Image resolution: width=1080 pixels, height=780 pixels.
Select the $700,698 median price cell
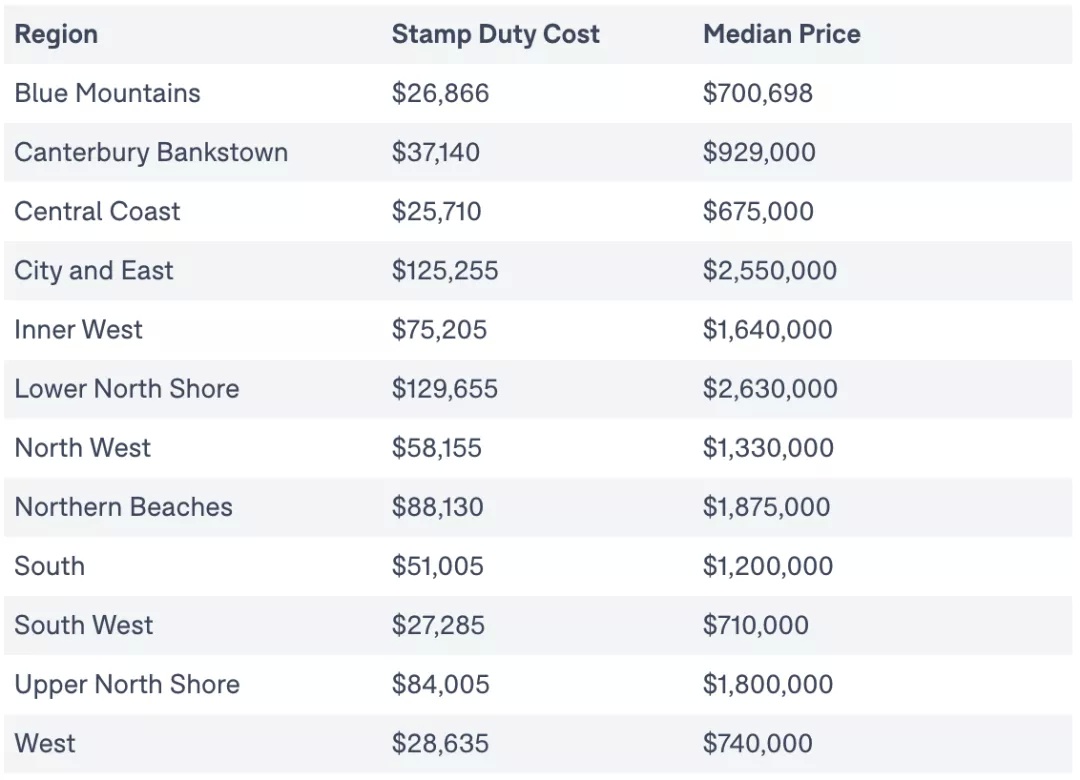758,93
